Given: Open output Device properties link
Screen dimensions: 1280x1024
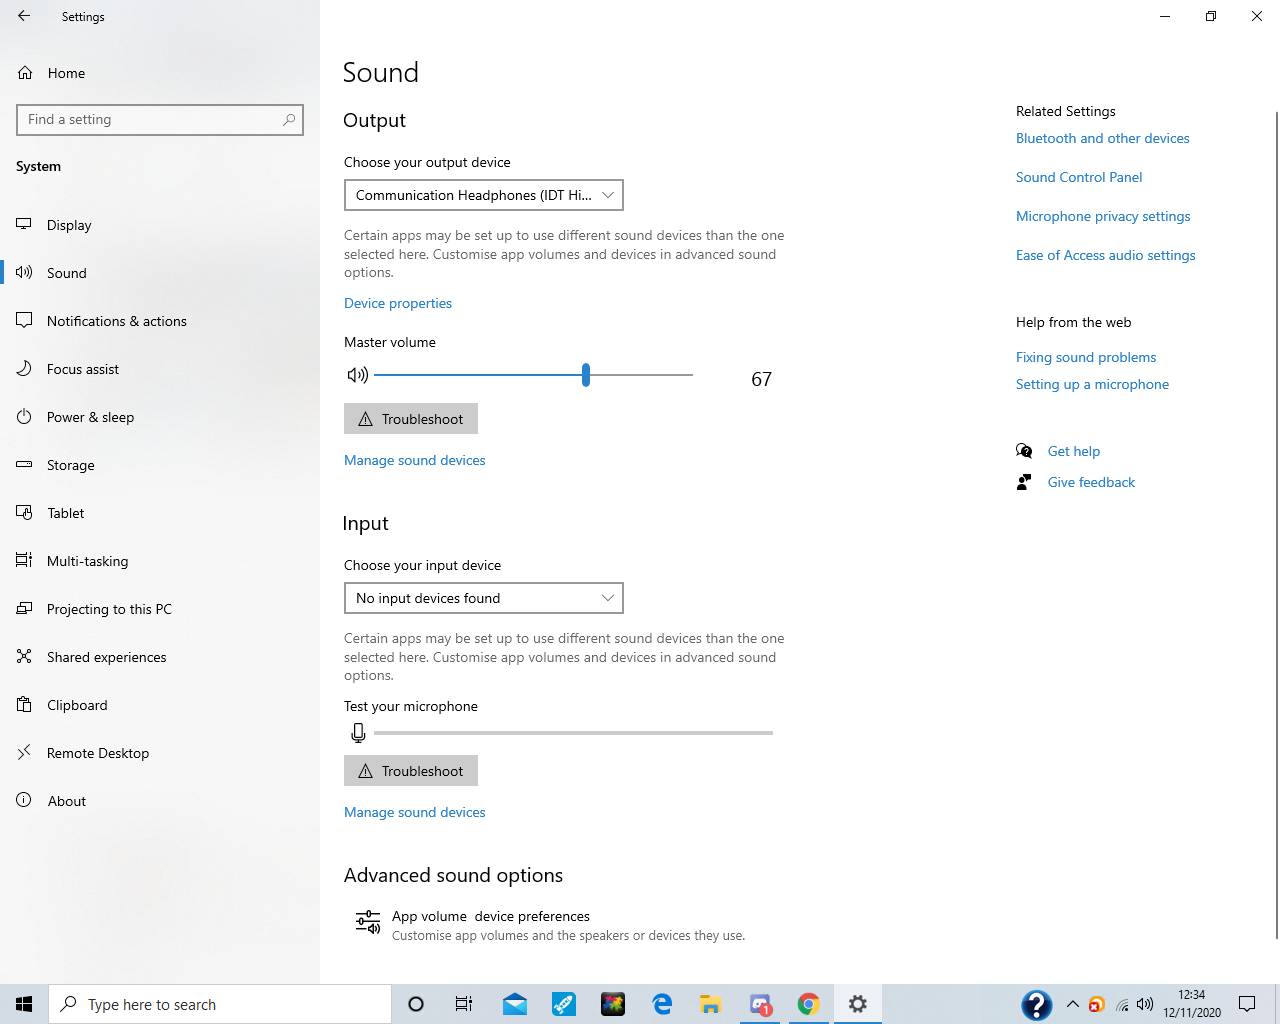Looking at the screenshot, I should [x=398, y=303].
